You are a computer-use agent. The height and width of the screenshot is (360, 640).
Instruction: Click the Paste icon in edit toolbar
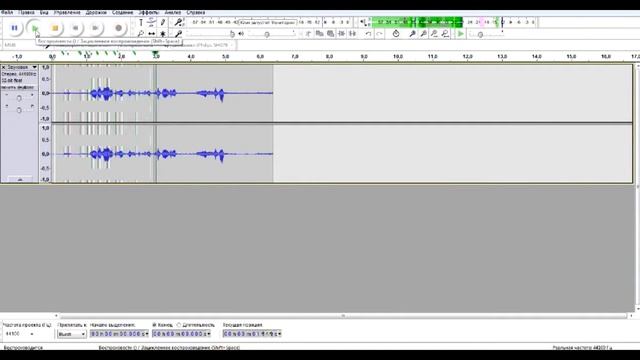tap(331, 33)
